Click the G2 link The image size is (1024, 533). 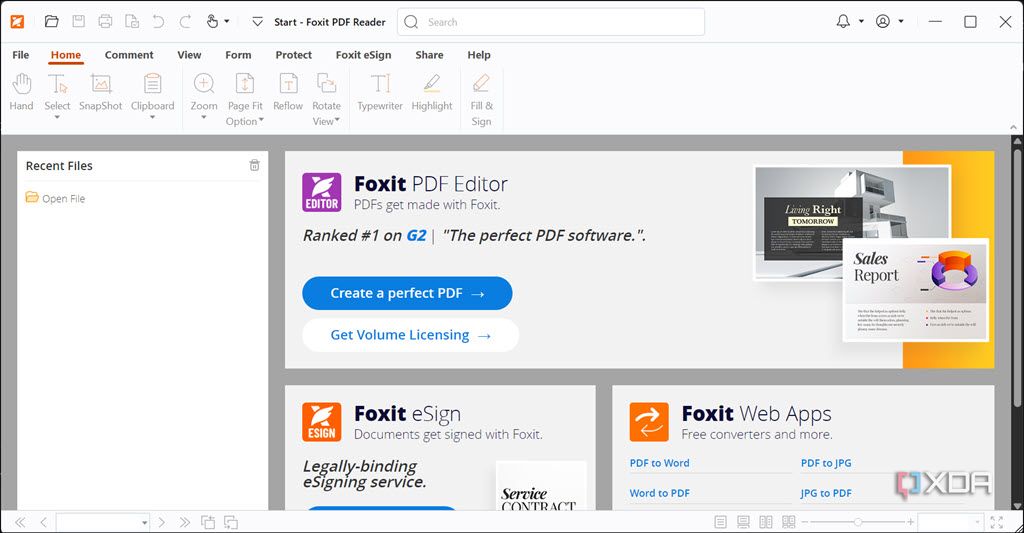417,235
